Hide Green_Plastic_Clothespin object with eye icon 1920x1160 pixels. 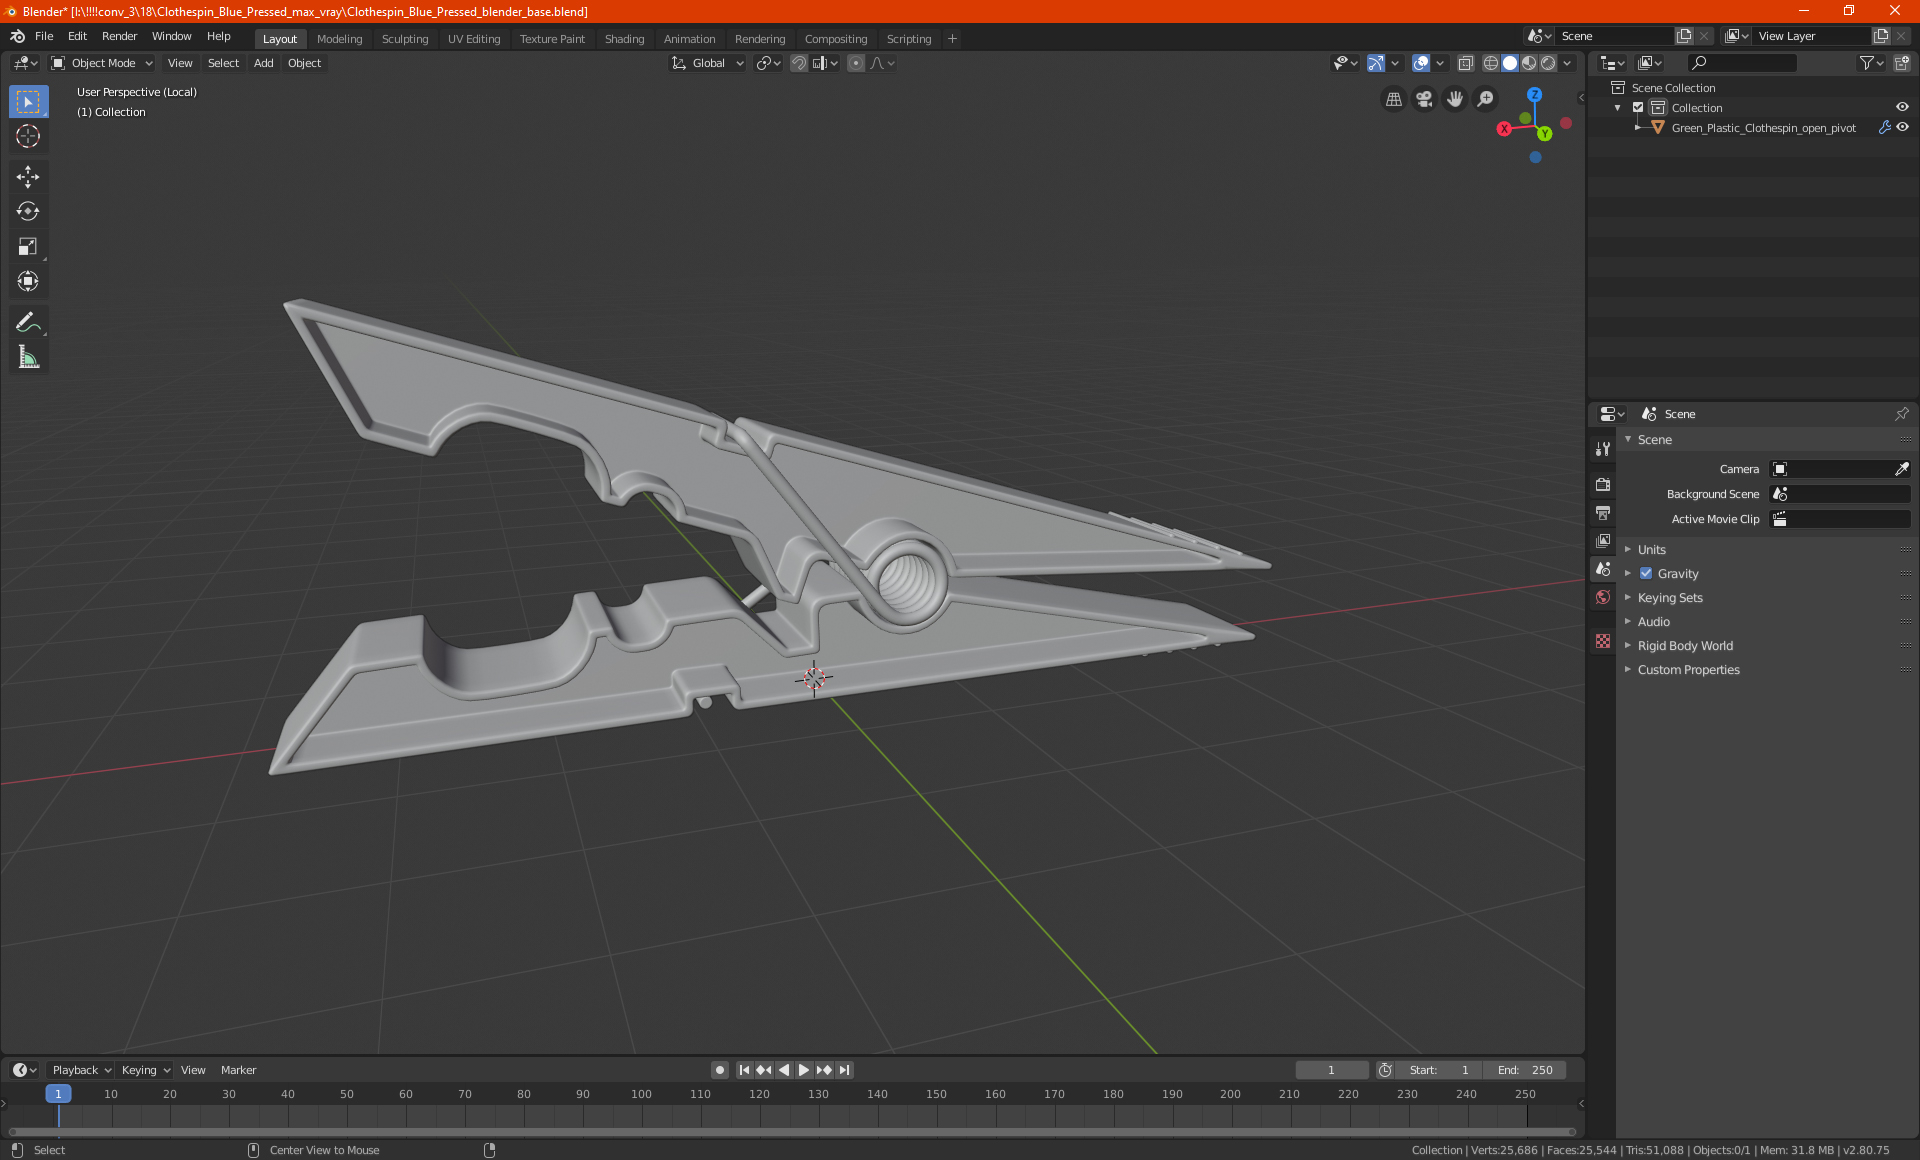coord(1902,128)
